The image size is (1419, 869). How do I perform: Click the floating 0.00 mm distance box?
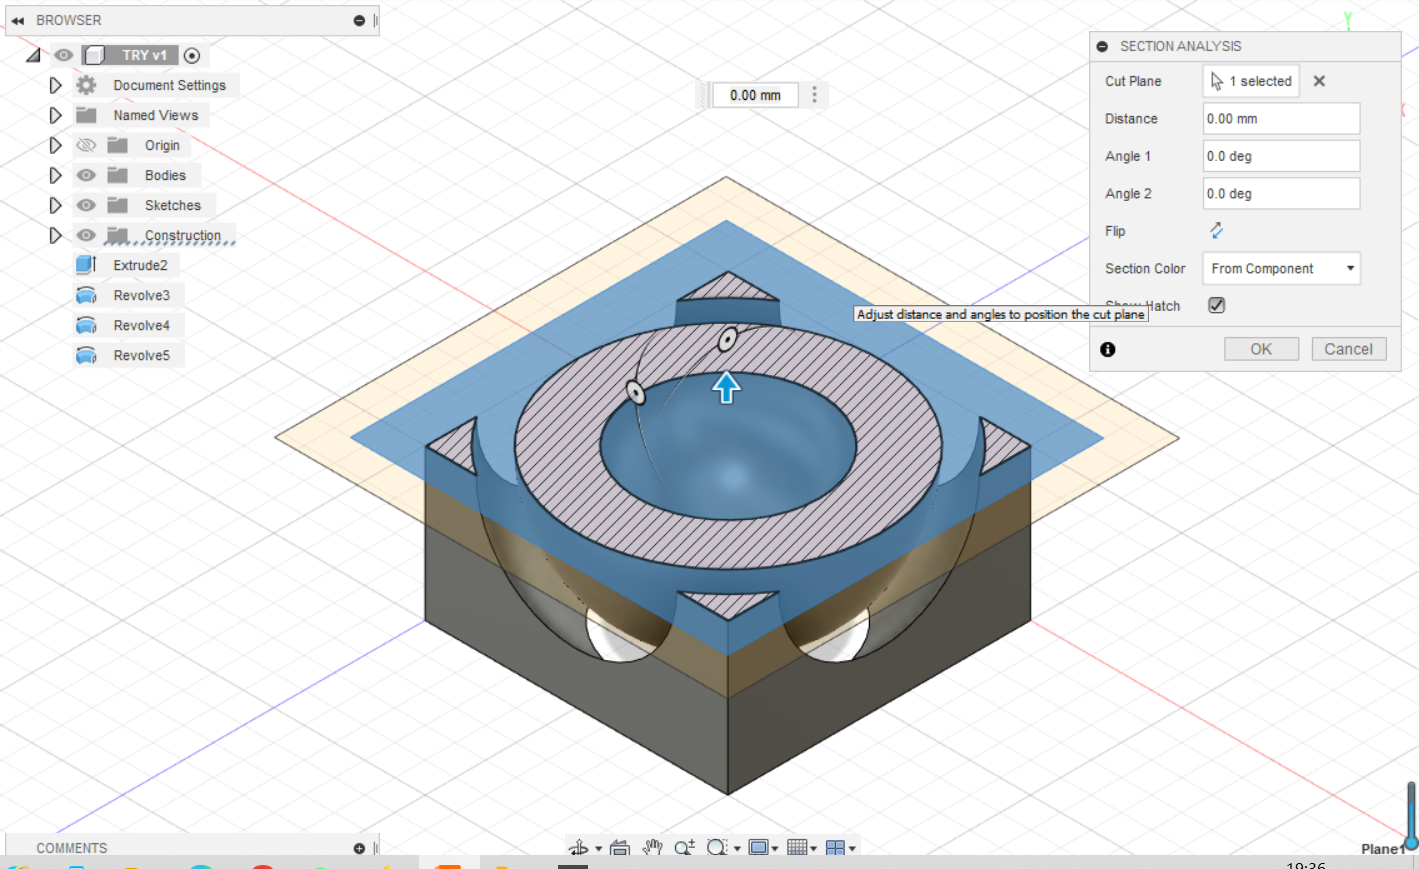755,95
